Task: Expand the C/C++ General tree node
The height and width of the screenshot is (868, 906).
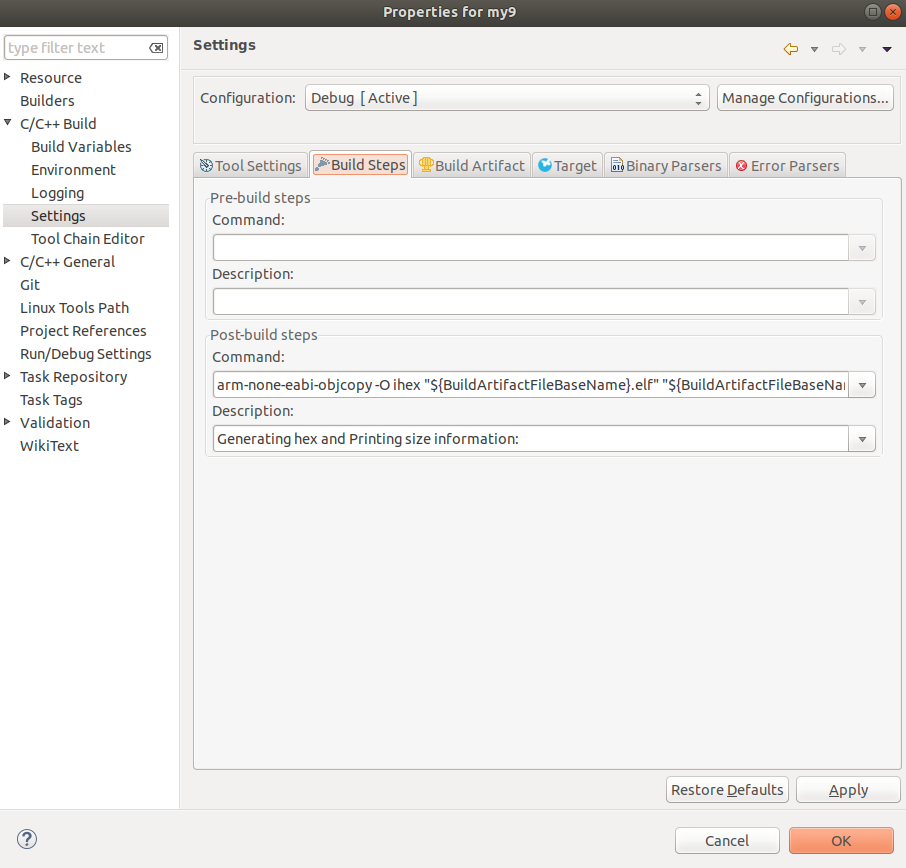Action: coord(8,262)
